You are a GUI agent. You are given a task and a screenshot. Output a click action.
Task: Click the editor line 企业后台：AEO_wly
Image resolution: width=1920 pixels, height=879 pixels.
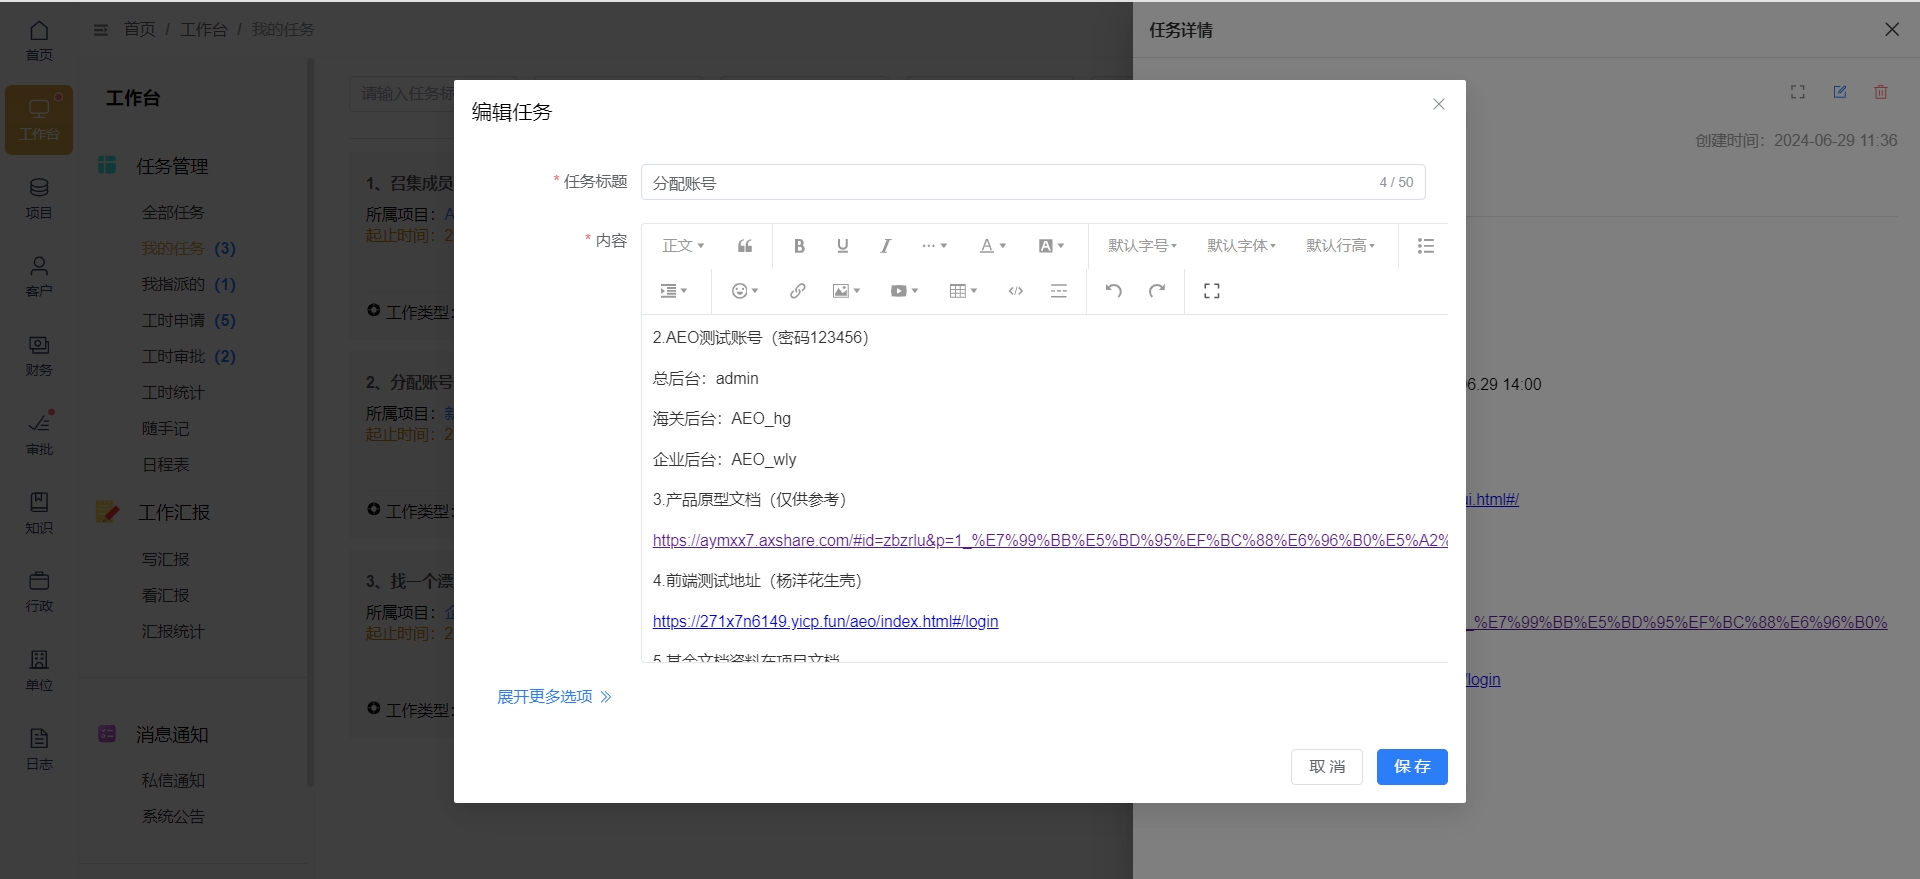click(724, 459)
